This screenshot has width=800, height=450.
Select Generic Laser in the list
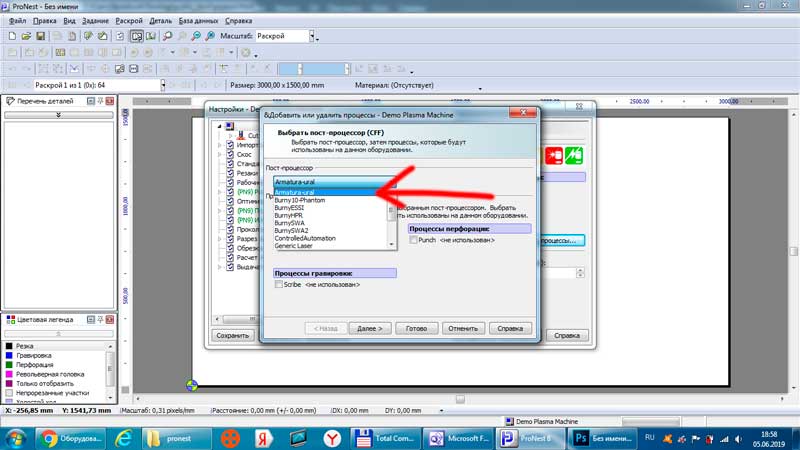pos(293,245)
